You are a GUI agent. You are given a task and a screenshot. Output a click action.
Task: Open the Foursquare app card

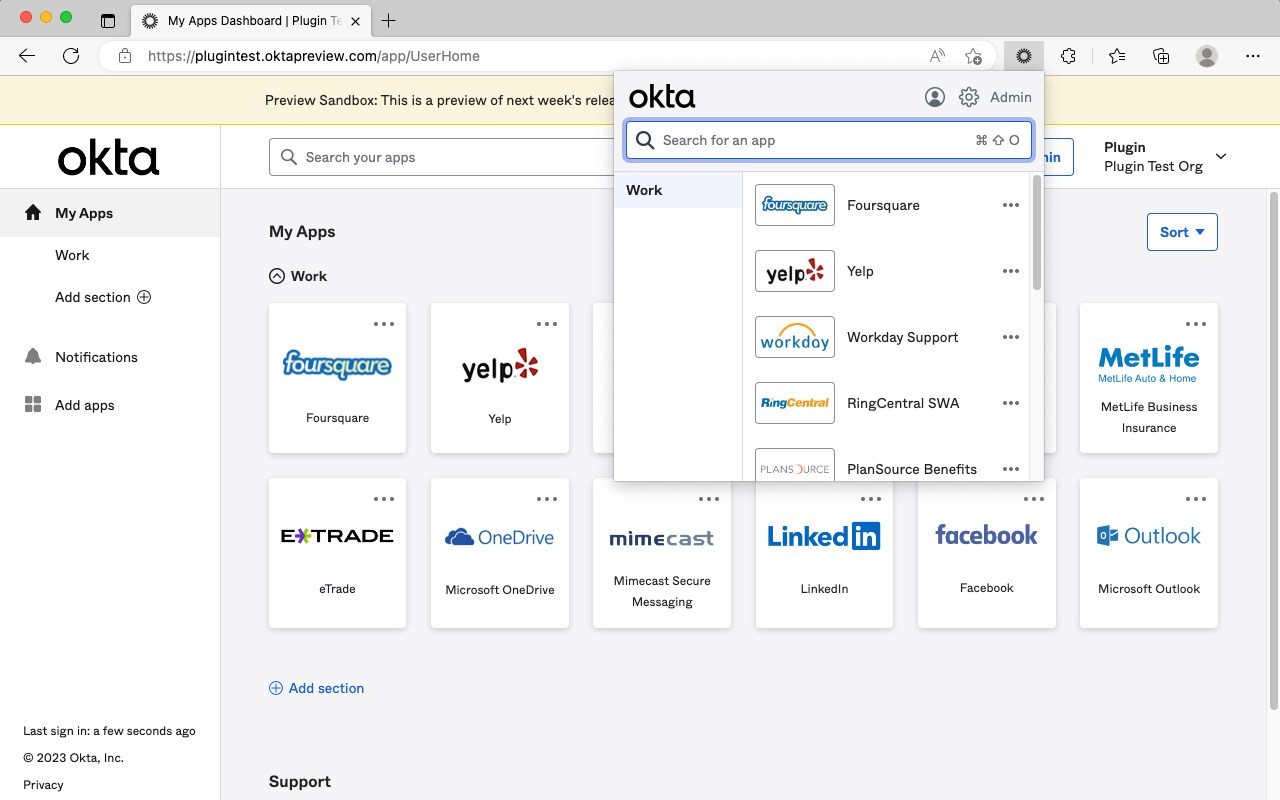point(338,378)
